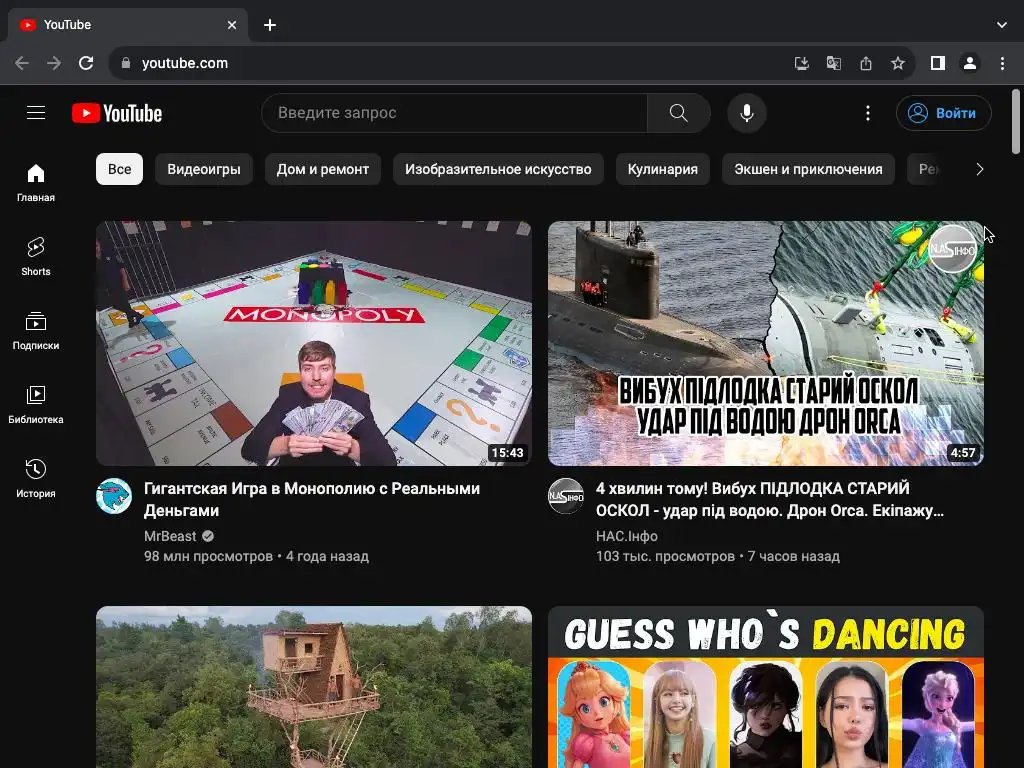Toggle the browser side panel
The width and height of the screenshot is (1024, 768).
[938, 63]
